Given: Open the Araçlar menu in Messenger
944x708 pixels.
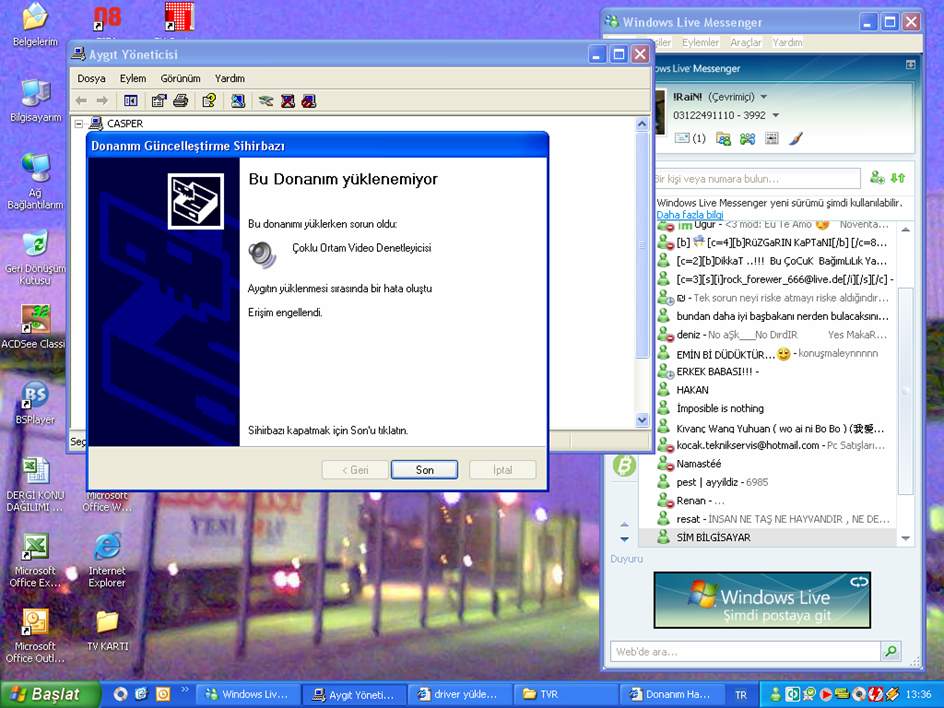Looking at the screenshot, I should (745, 42).
